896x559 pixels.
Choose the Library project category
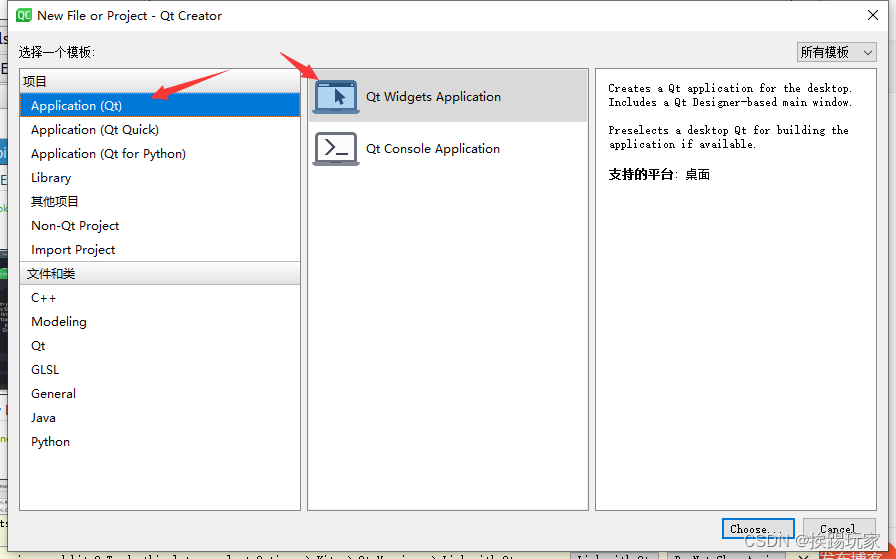point(160,178)
